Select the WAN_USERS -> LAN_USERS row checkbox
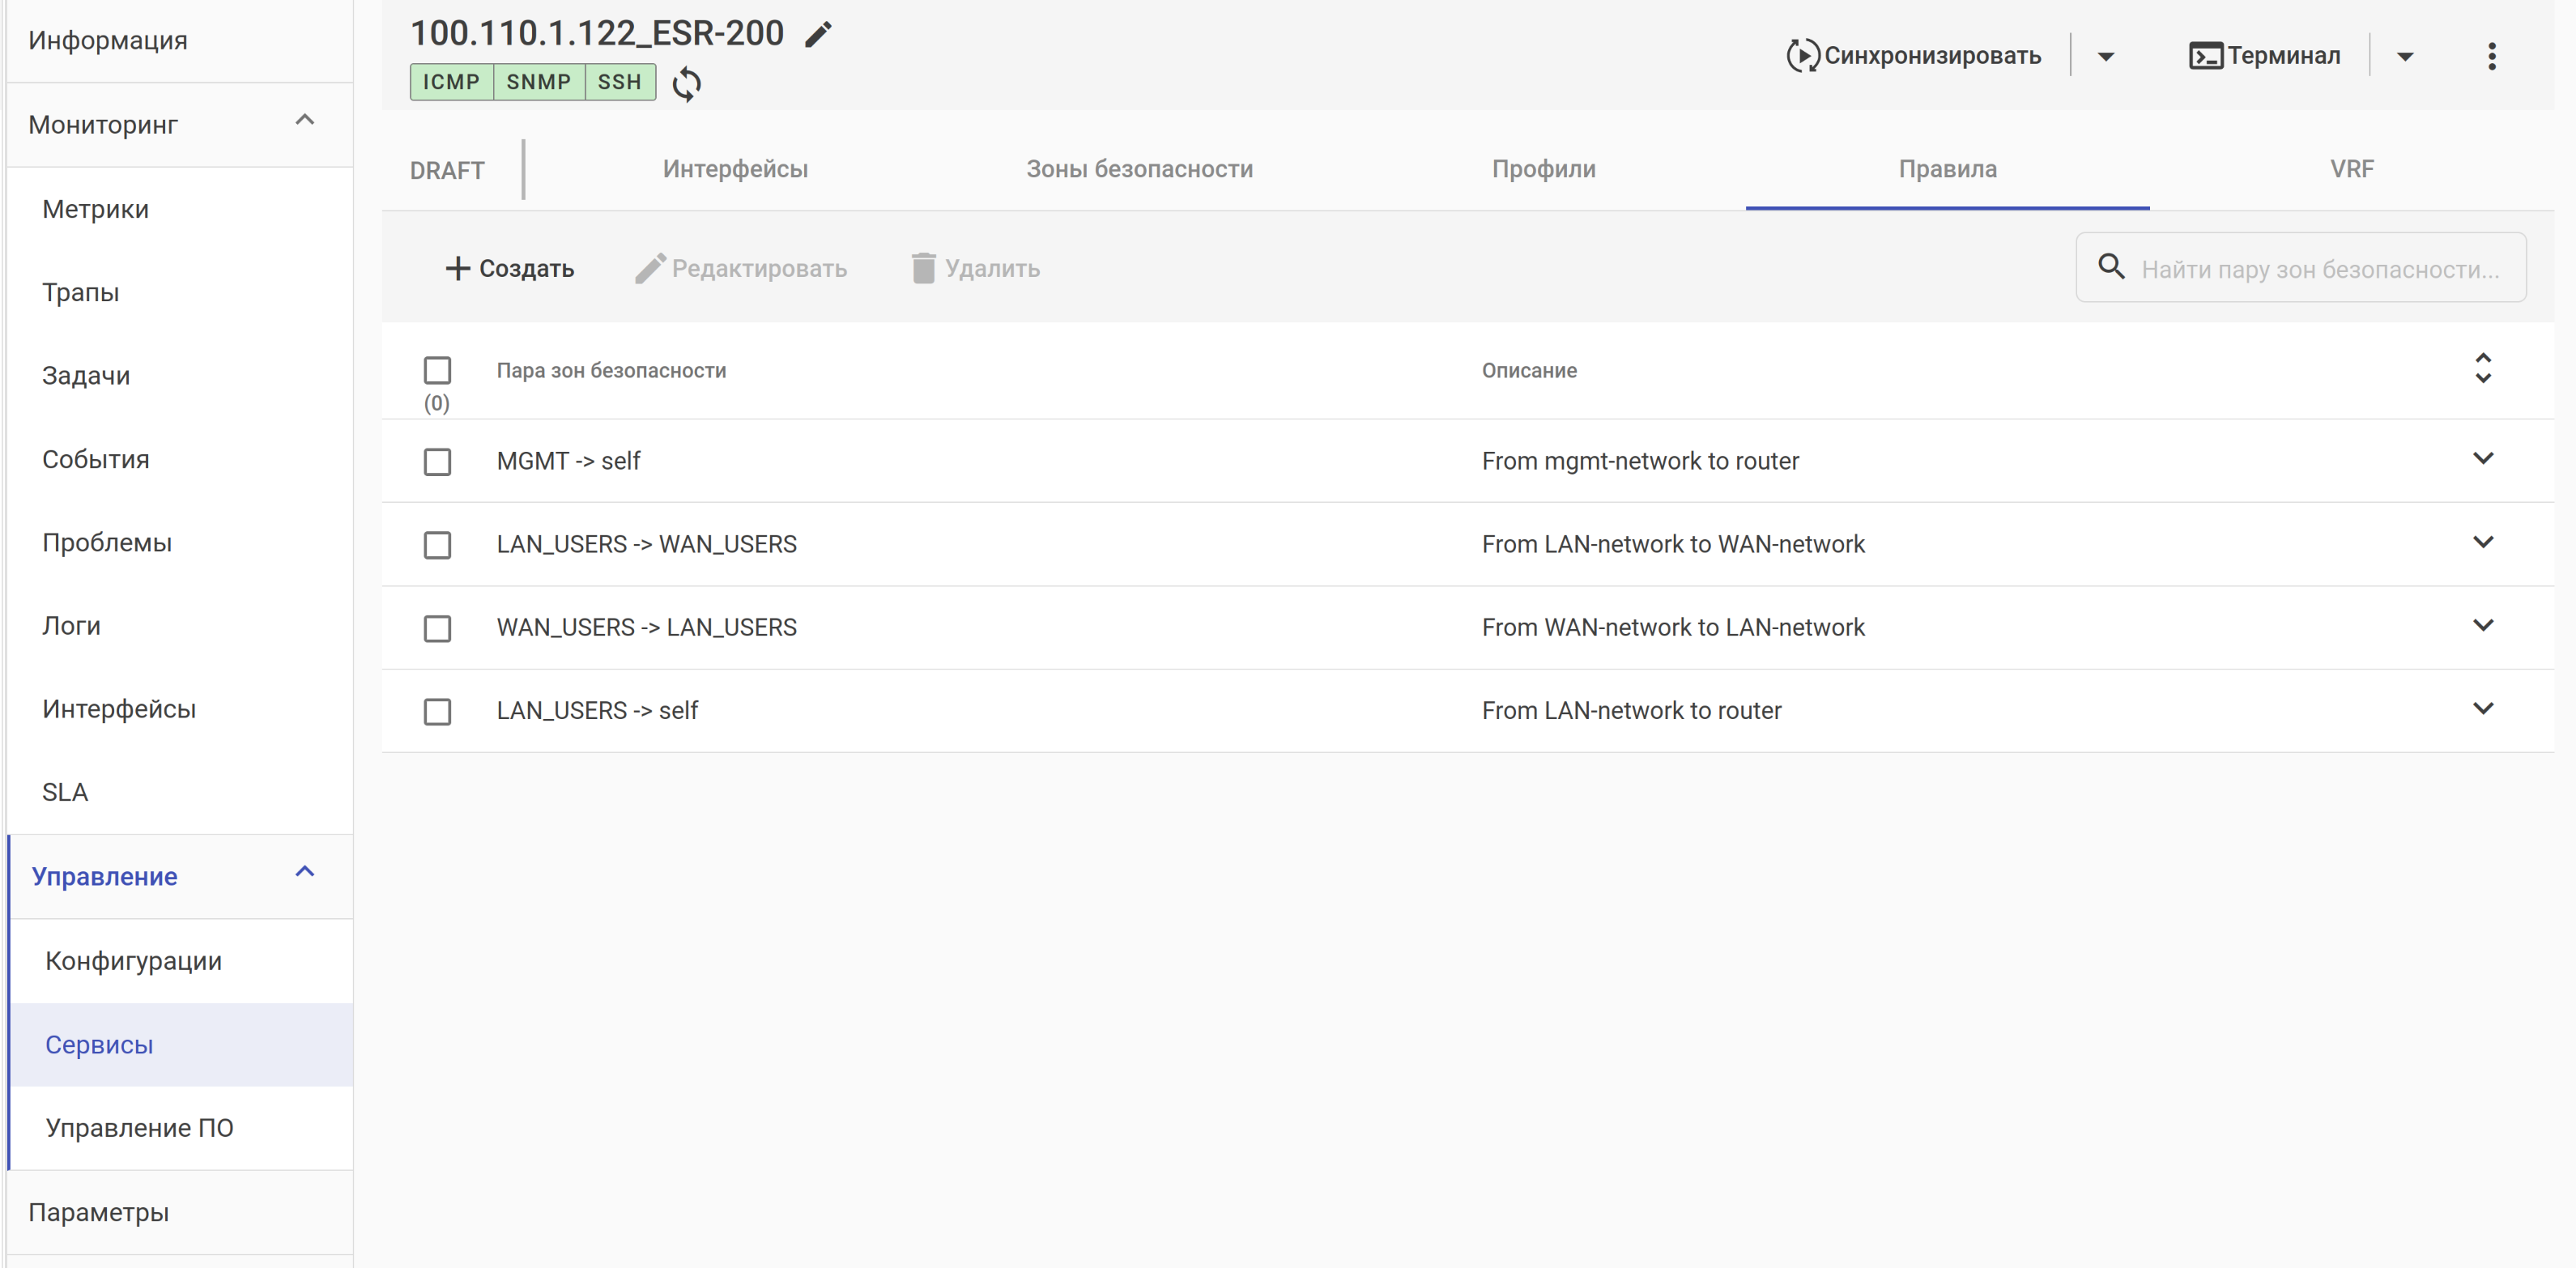The height and width of the screenshot is (1268, 2576). pos(437,628)
